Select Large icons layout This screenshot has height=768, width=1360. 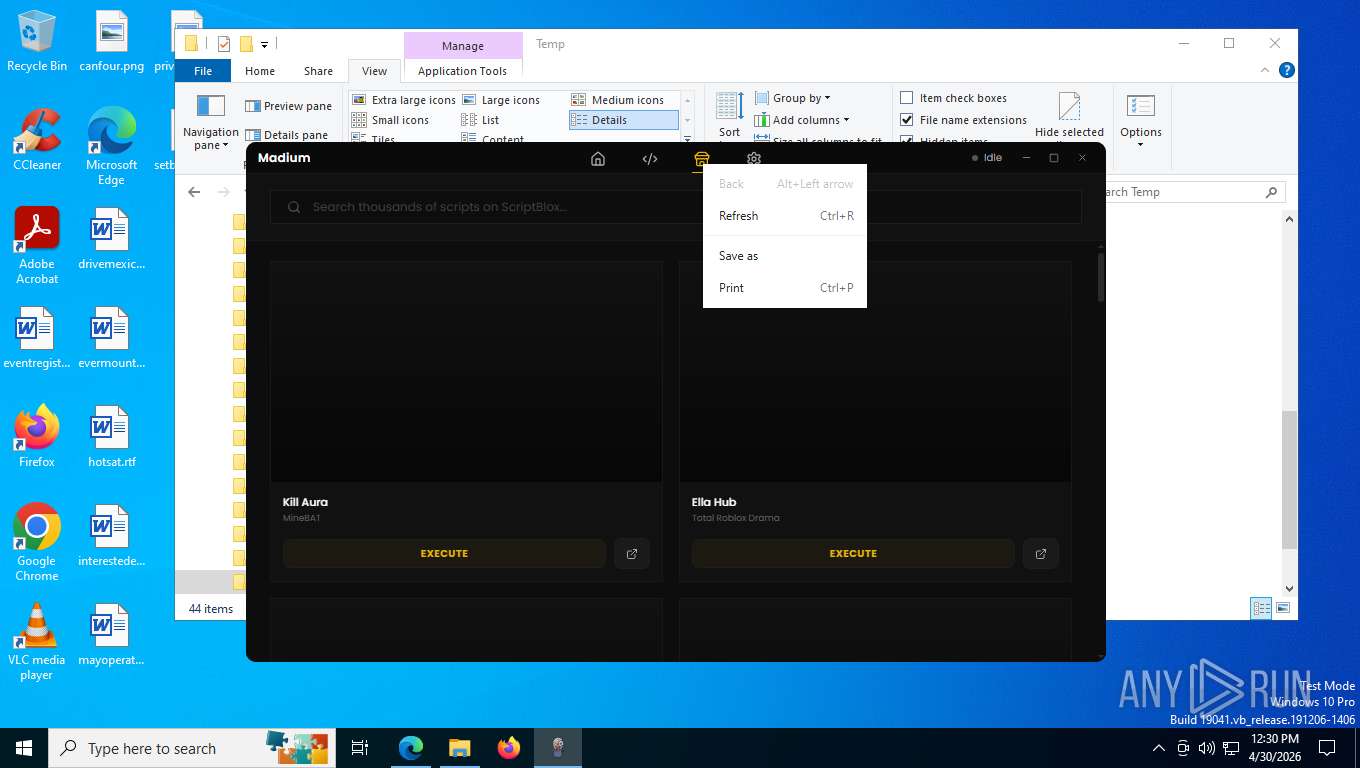click(501, 100)
